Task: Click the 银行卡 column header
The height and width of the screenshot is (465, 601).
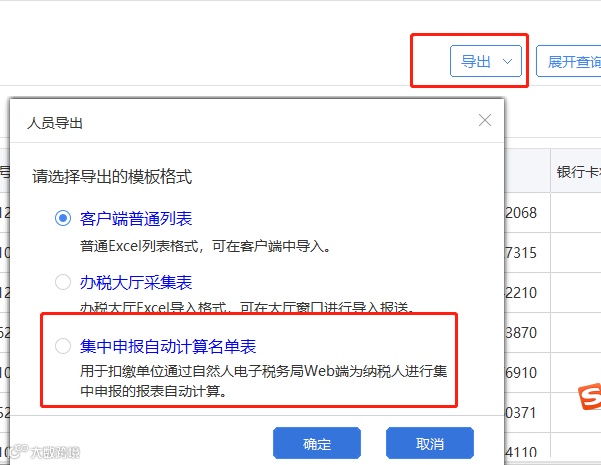Action: click(x=578, y=172)
